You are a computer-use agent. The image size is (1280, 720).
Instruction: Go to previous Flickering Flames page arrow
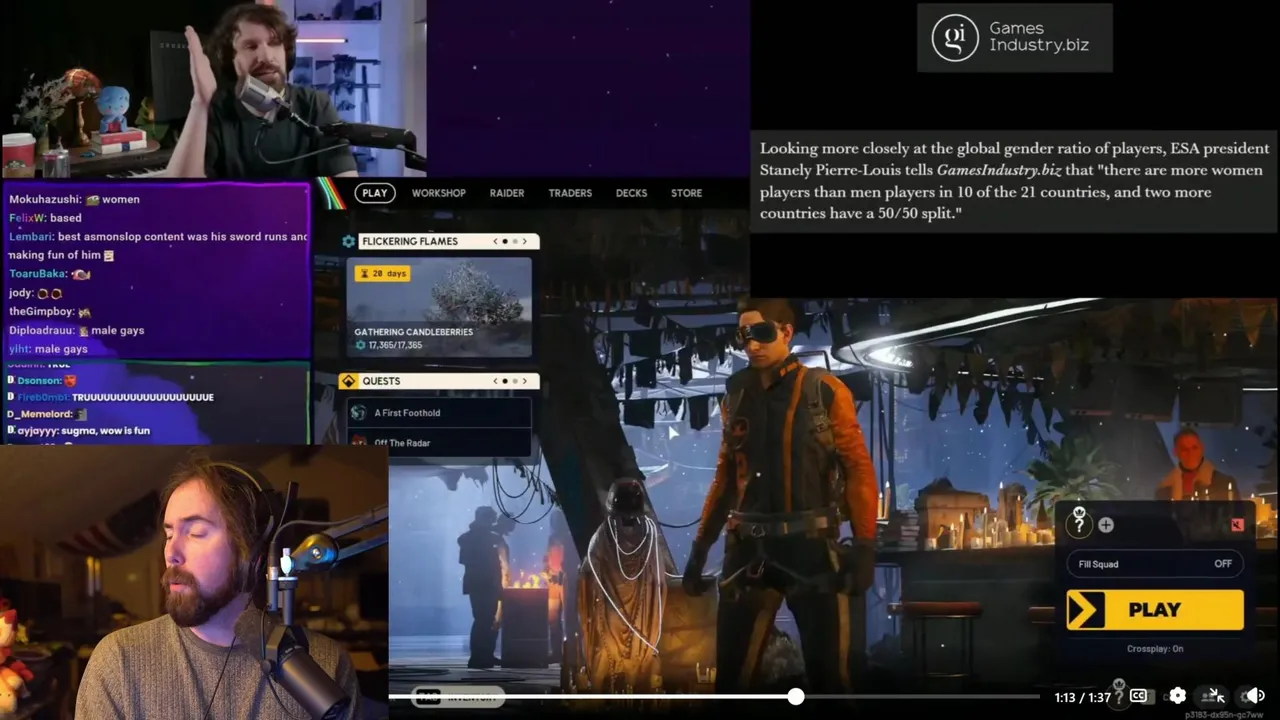tap(495, 241)
